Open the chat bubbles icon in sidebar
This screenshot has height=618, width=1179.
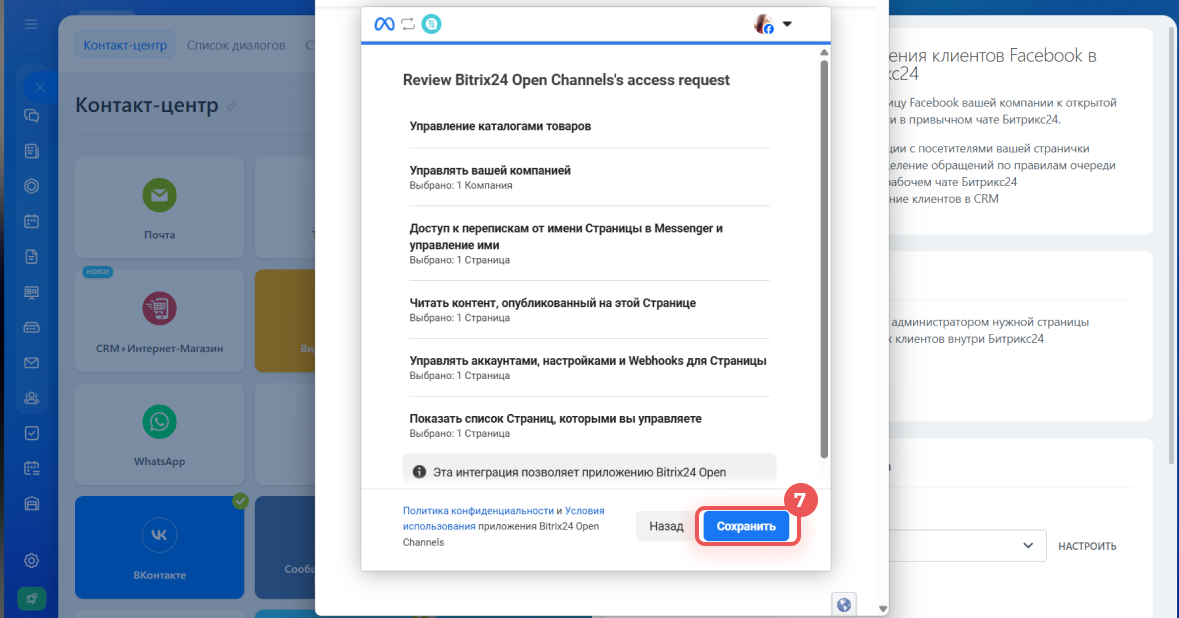tap(32, 116)
